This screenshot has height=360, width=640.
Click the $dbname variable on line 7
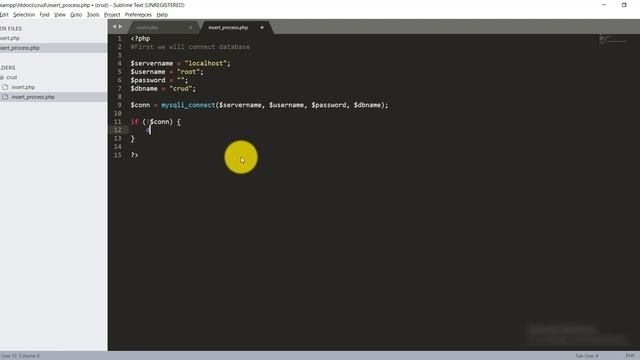(x=144, y=89)
